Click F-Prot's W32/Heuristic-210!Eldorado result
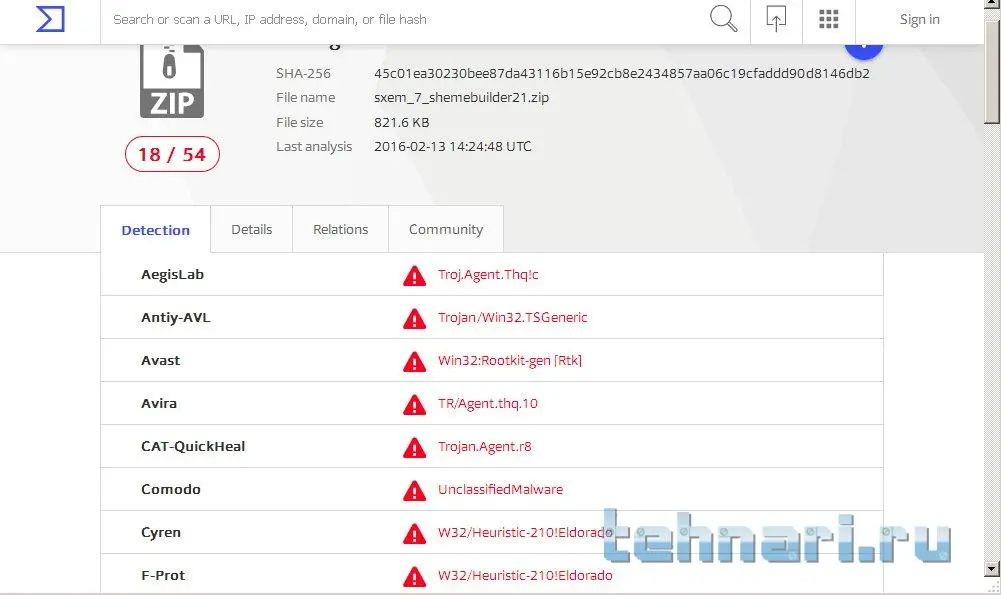Image resolution: width=1001 pixels, height=595 pixels. (x=525, y=575)
